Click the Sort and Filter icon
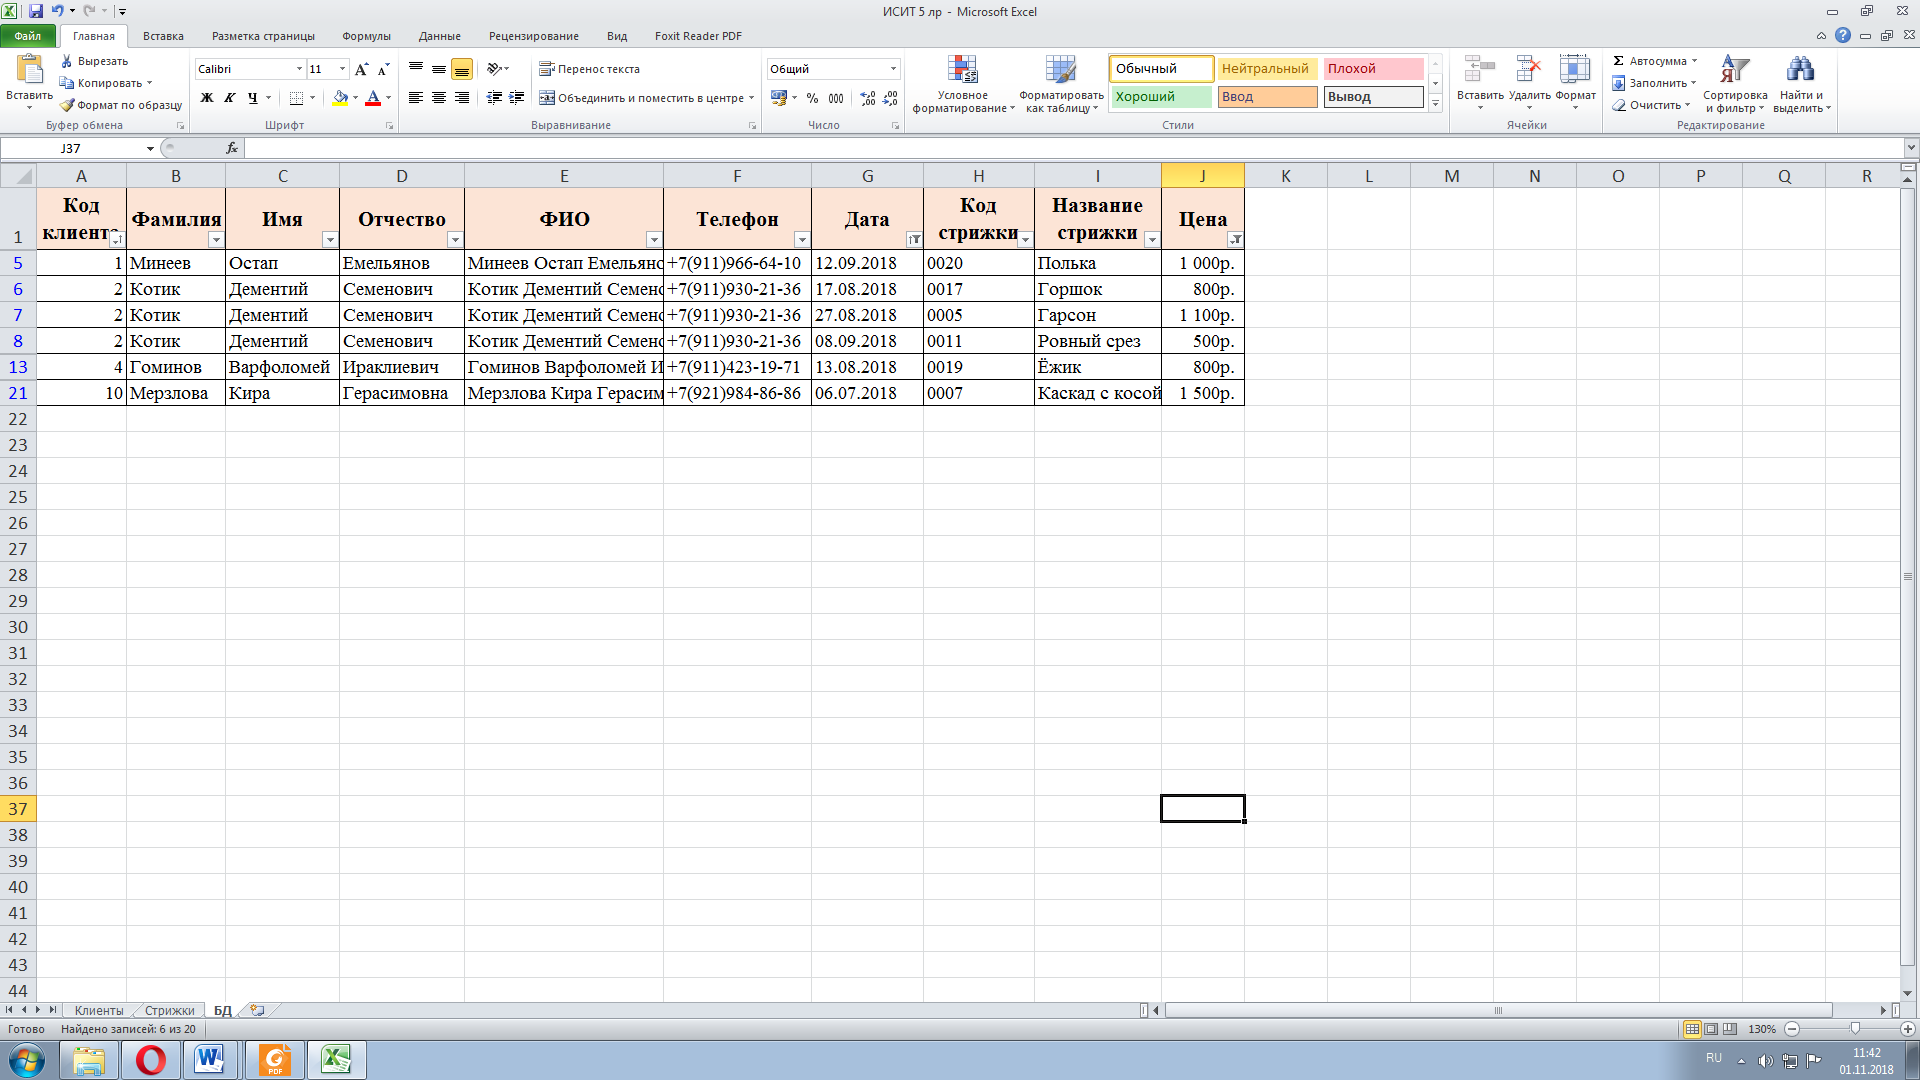Image resolution: width=1920 pixels, height=1080 pixels. [1735, 70]
